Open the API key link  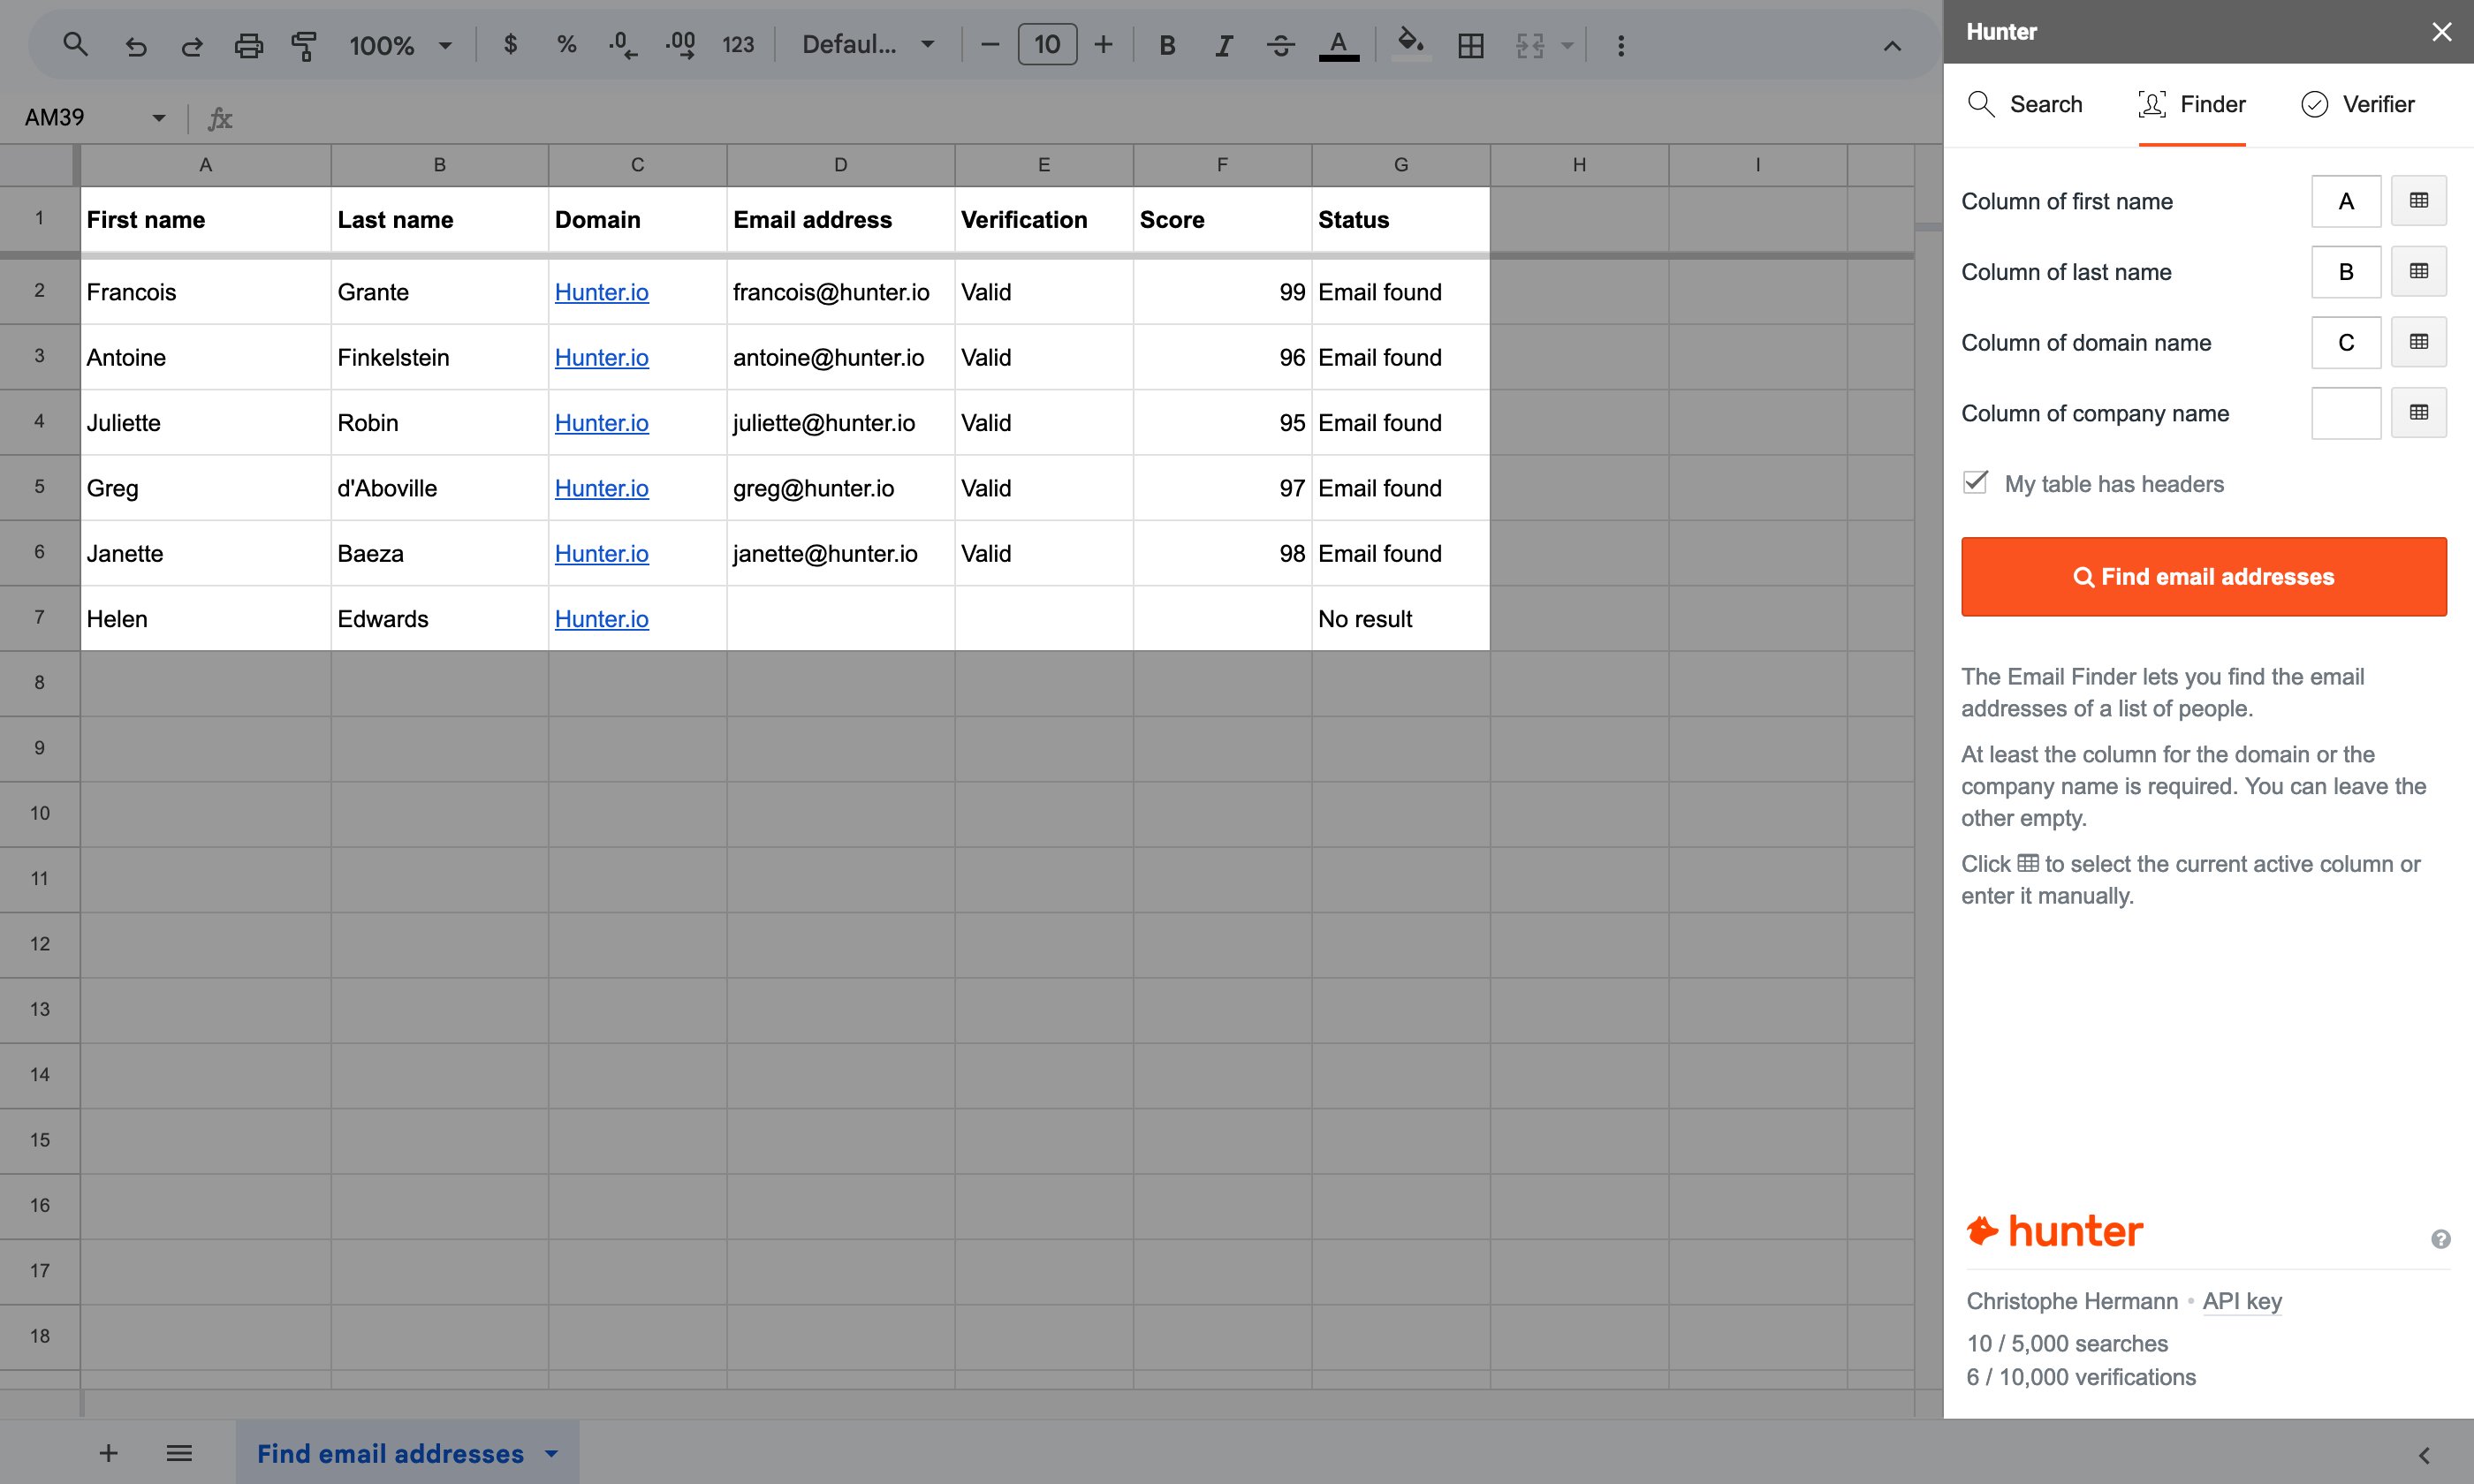pyautogui.click(x=2242, y=1301)
